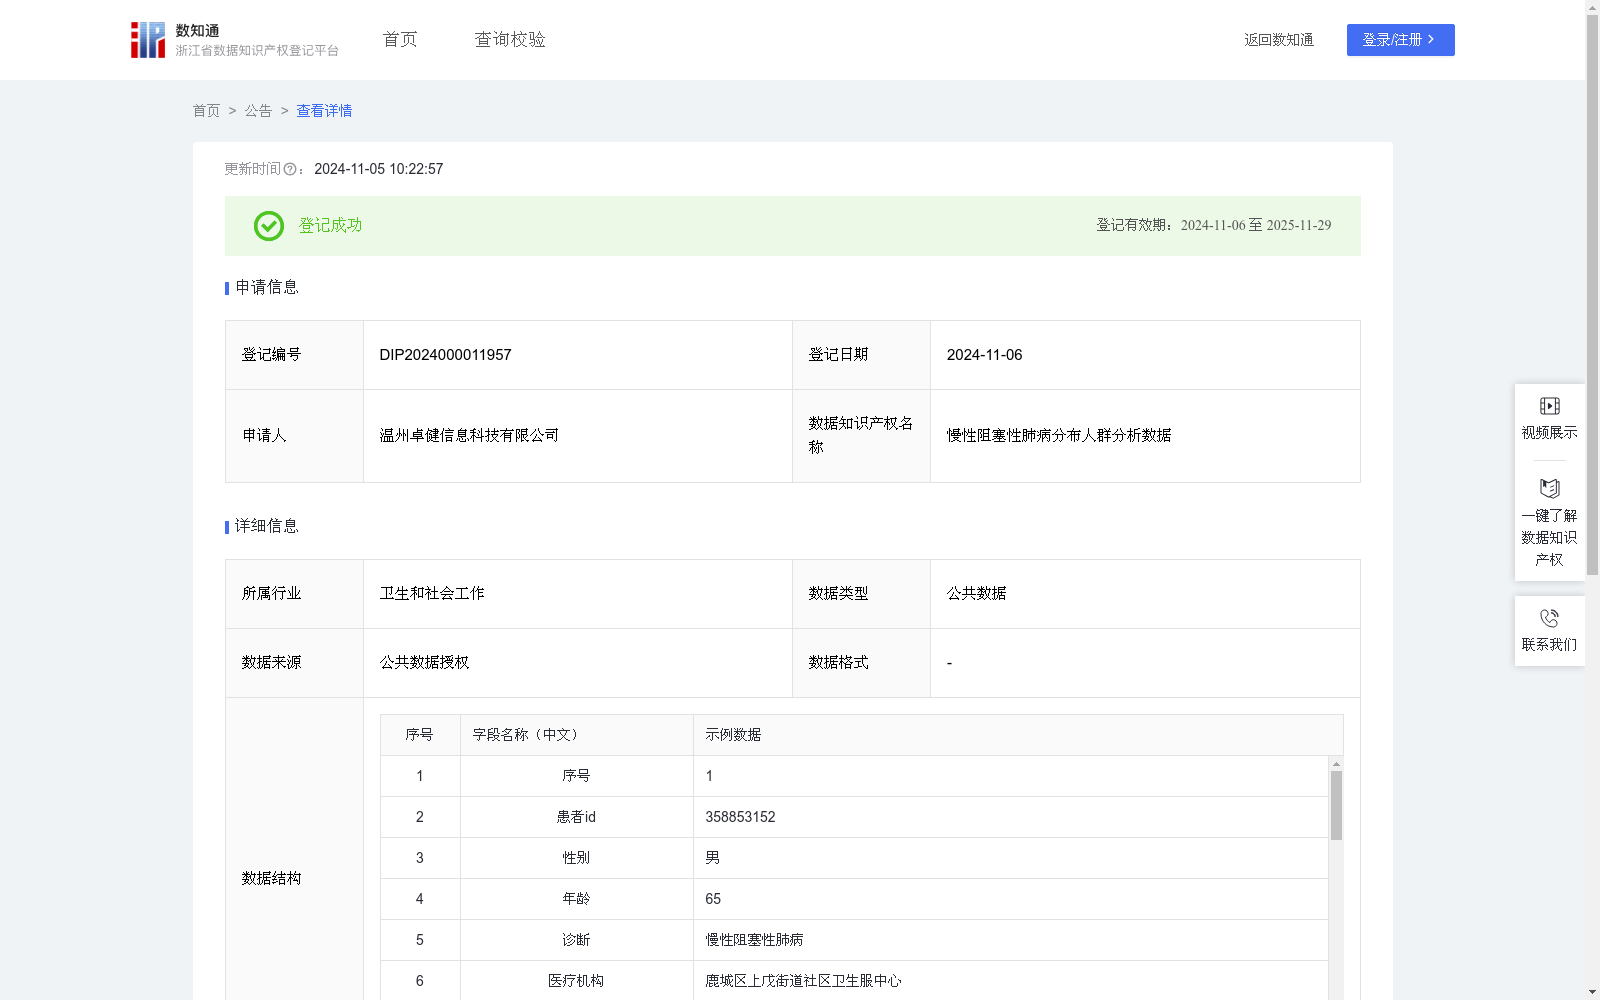Viewport: 1600px width, 1000px height.
Task: Click the 序号 column header
Action: [419, 735]
